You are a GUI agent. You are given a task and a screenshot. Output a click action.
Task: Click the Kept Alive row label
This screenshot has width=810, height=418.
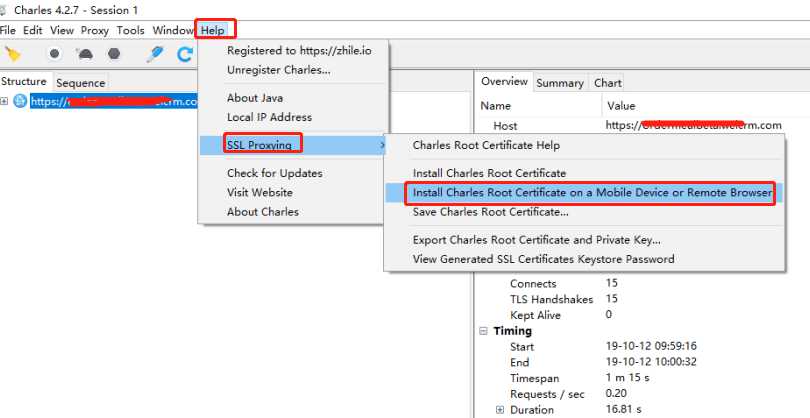(x=535, y=315)
